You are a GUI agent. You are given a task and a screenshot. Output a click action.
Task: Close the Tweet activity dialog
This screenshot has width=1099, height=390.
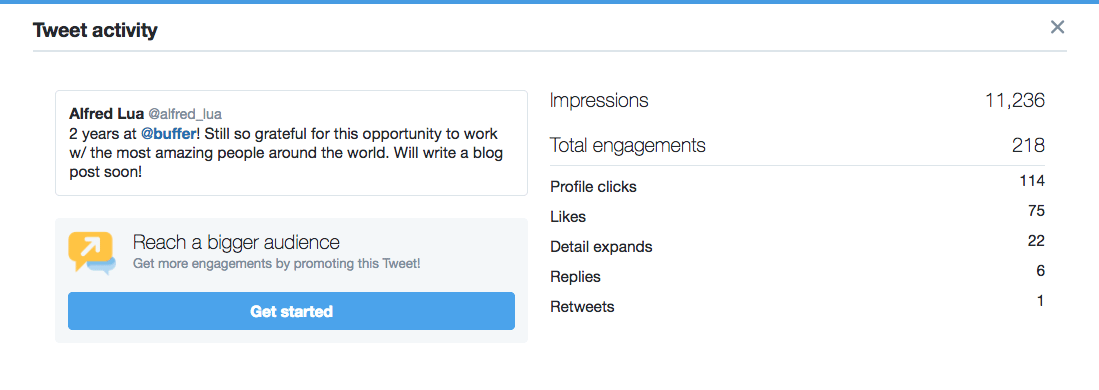point(1057,27)
